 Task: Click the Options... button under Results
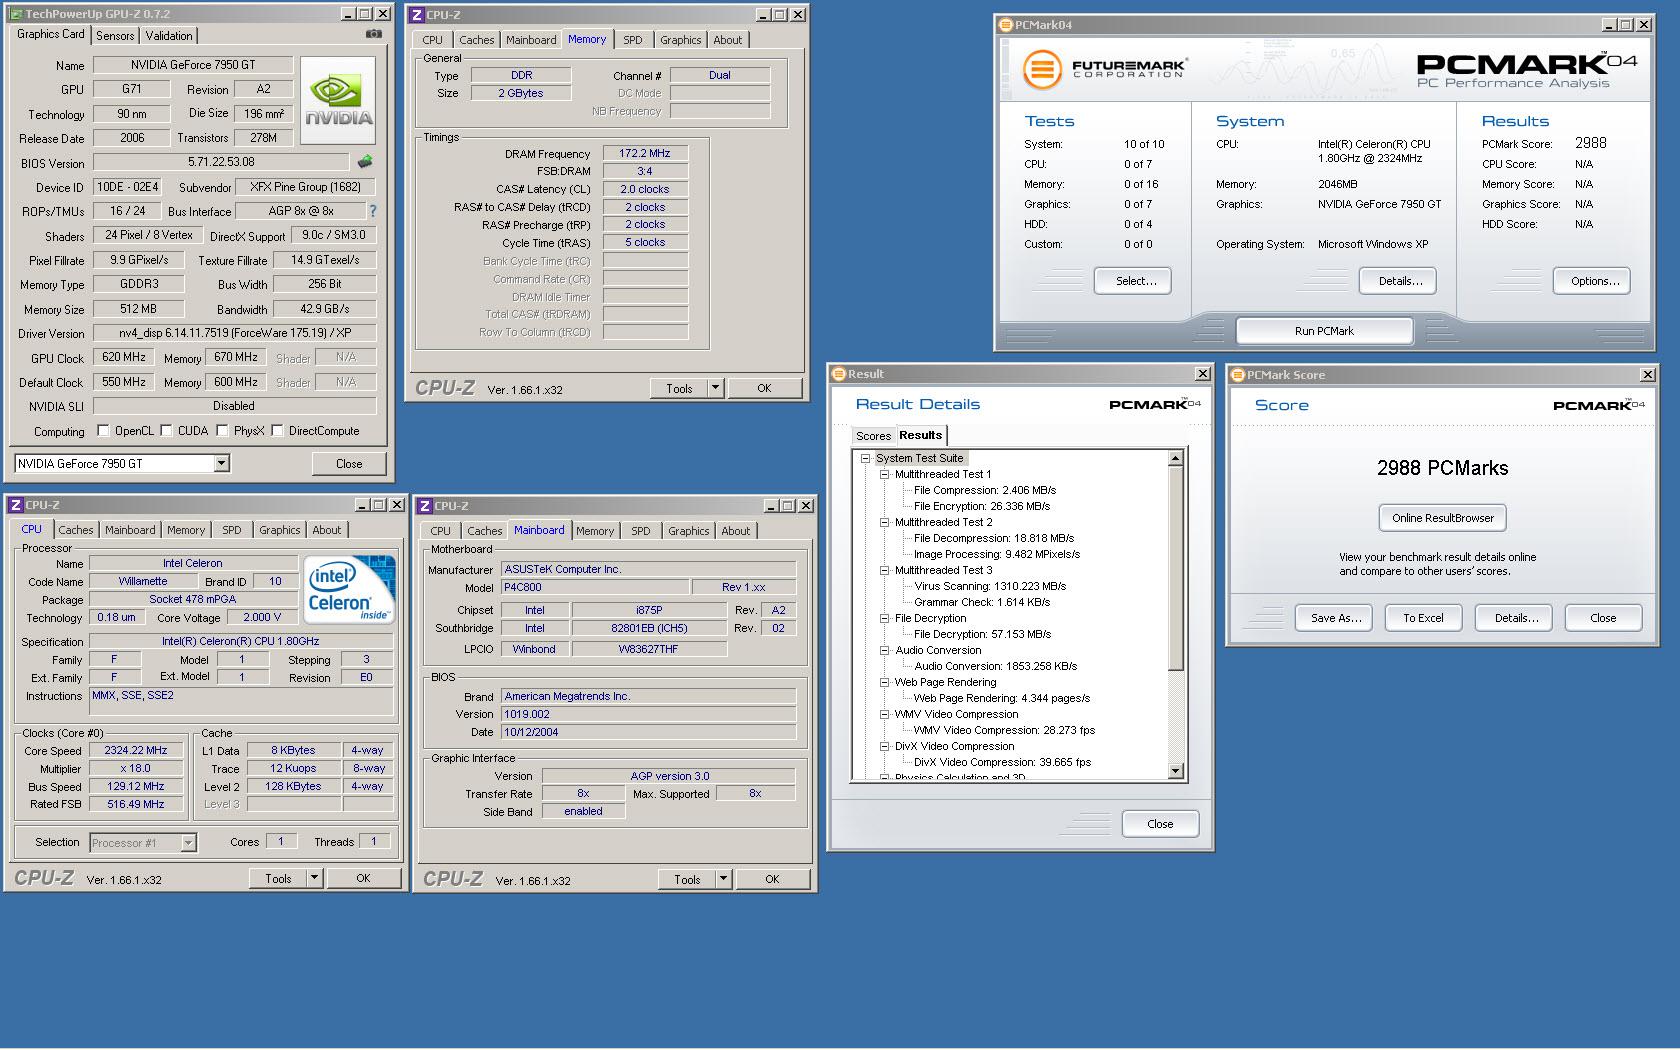click(1594, 281)
